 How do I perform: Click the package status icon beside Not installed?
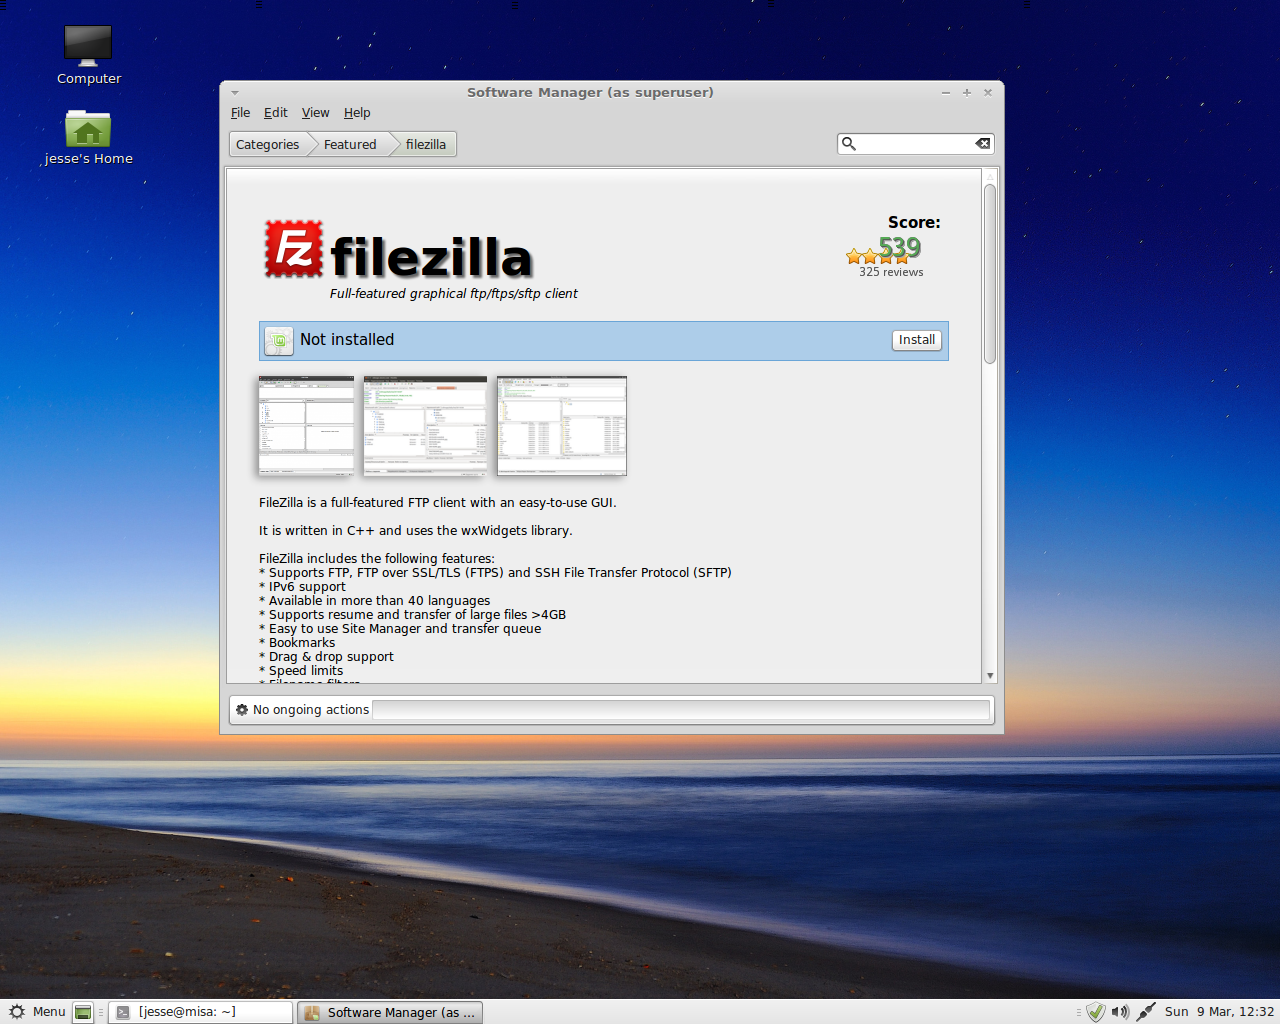(x=279, y=341)
